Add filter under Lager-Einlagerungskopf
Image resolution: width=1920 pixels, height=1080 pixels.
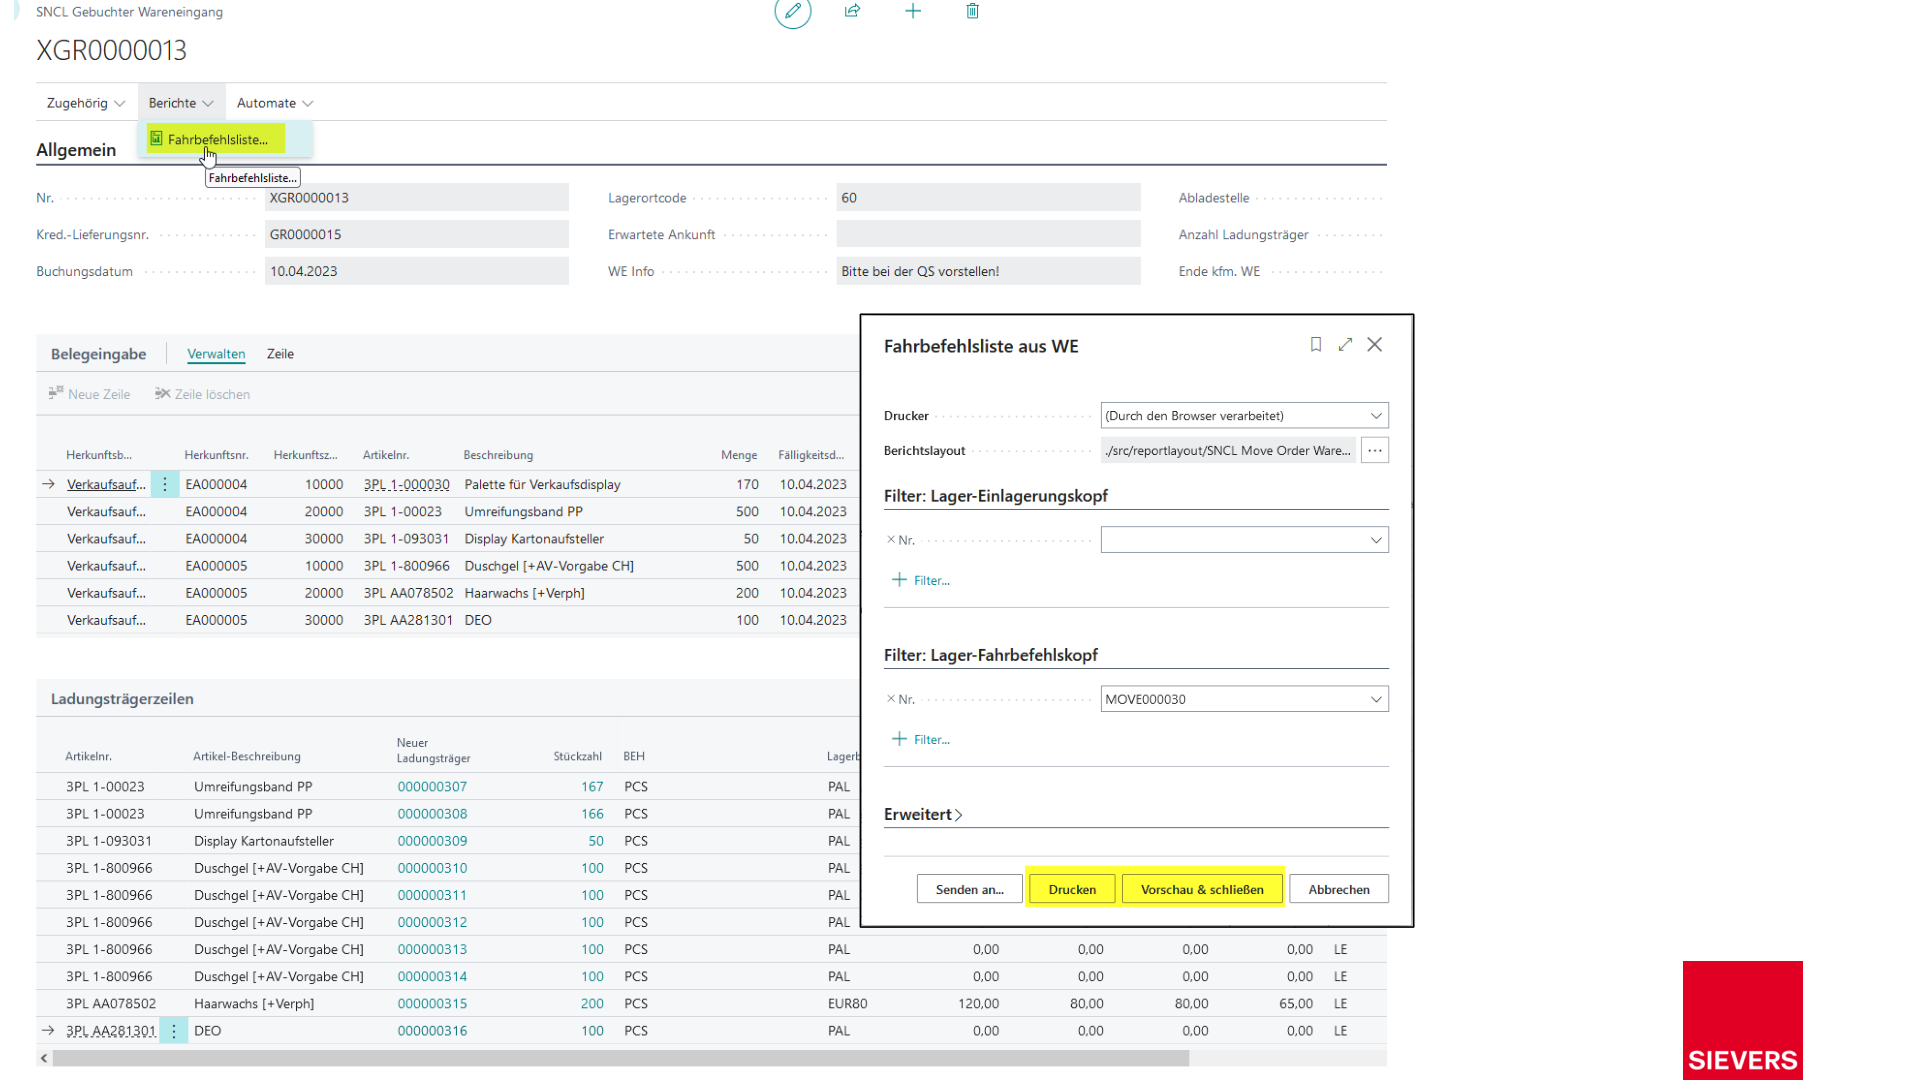(x=921, y=580)
